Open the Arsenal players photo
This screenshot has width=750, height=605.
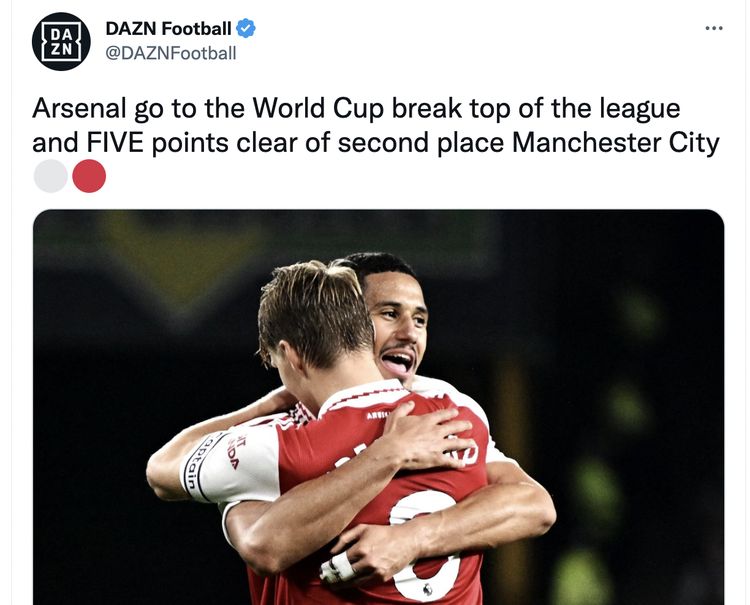point(378,420)
